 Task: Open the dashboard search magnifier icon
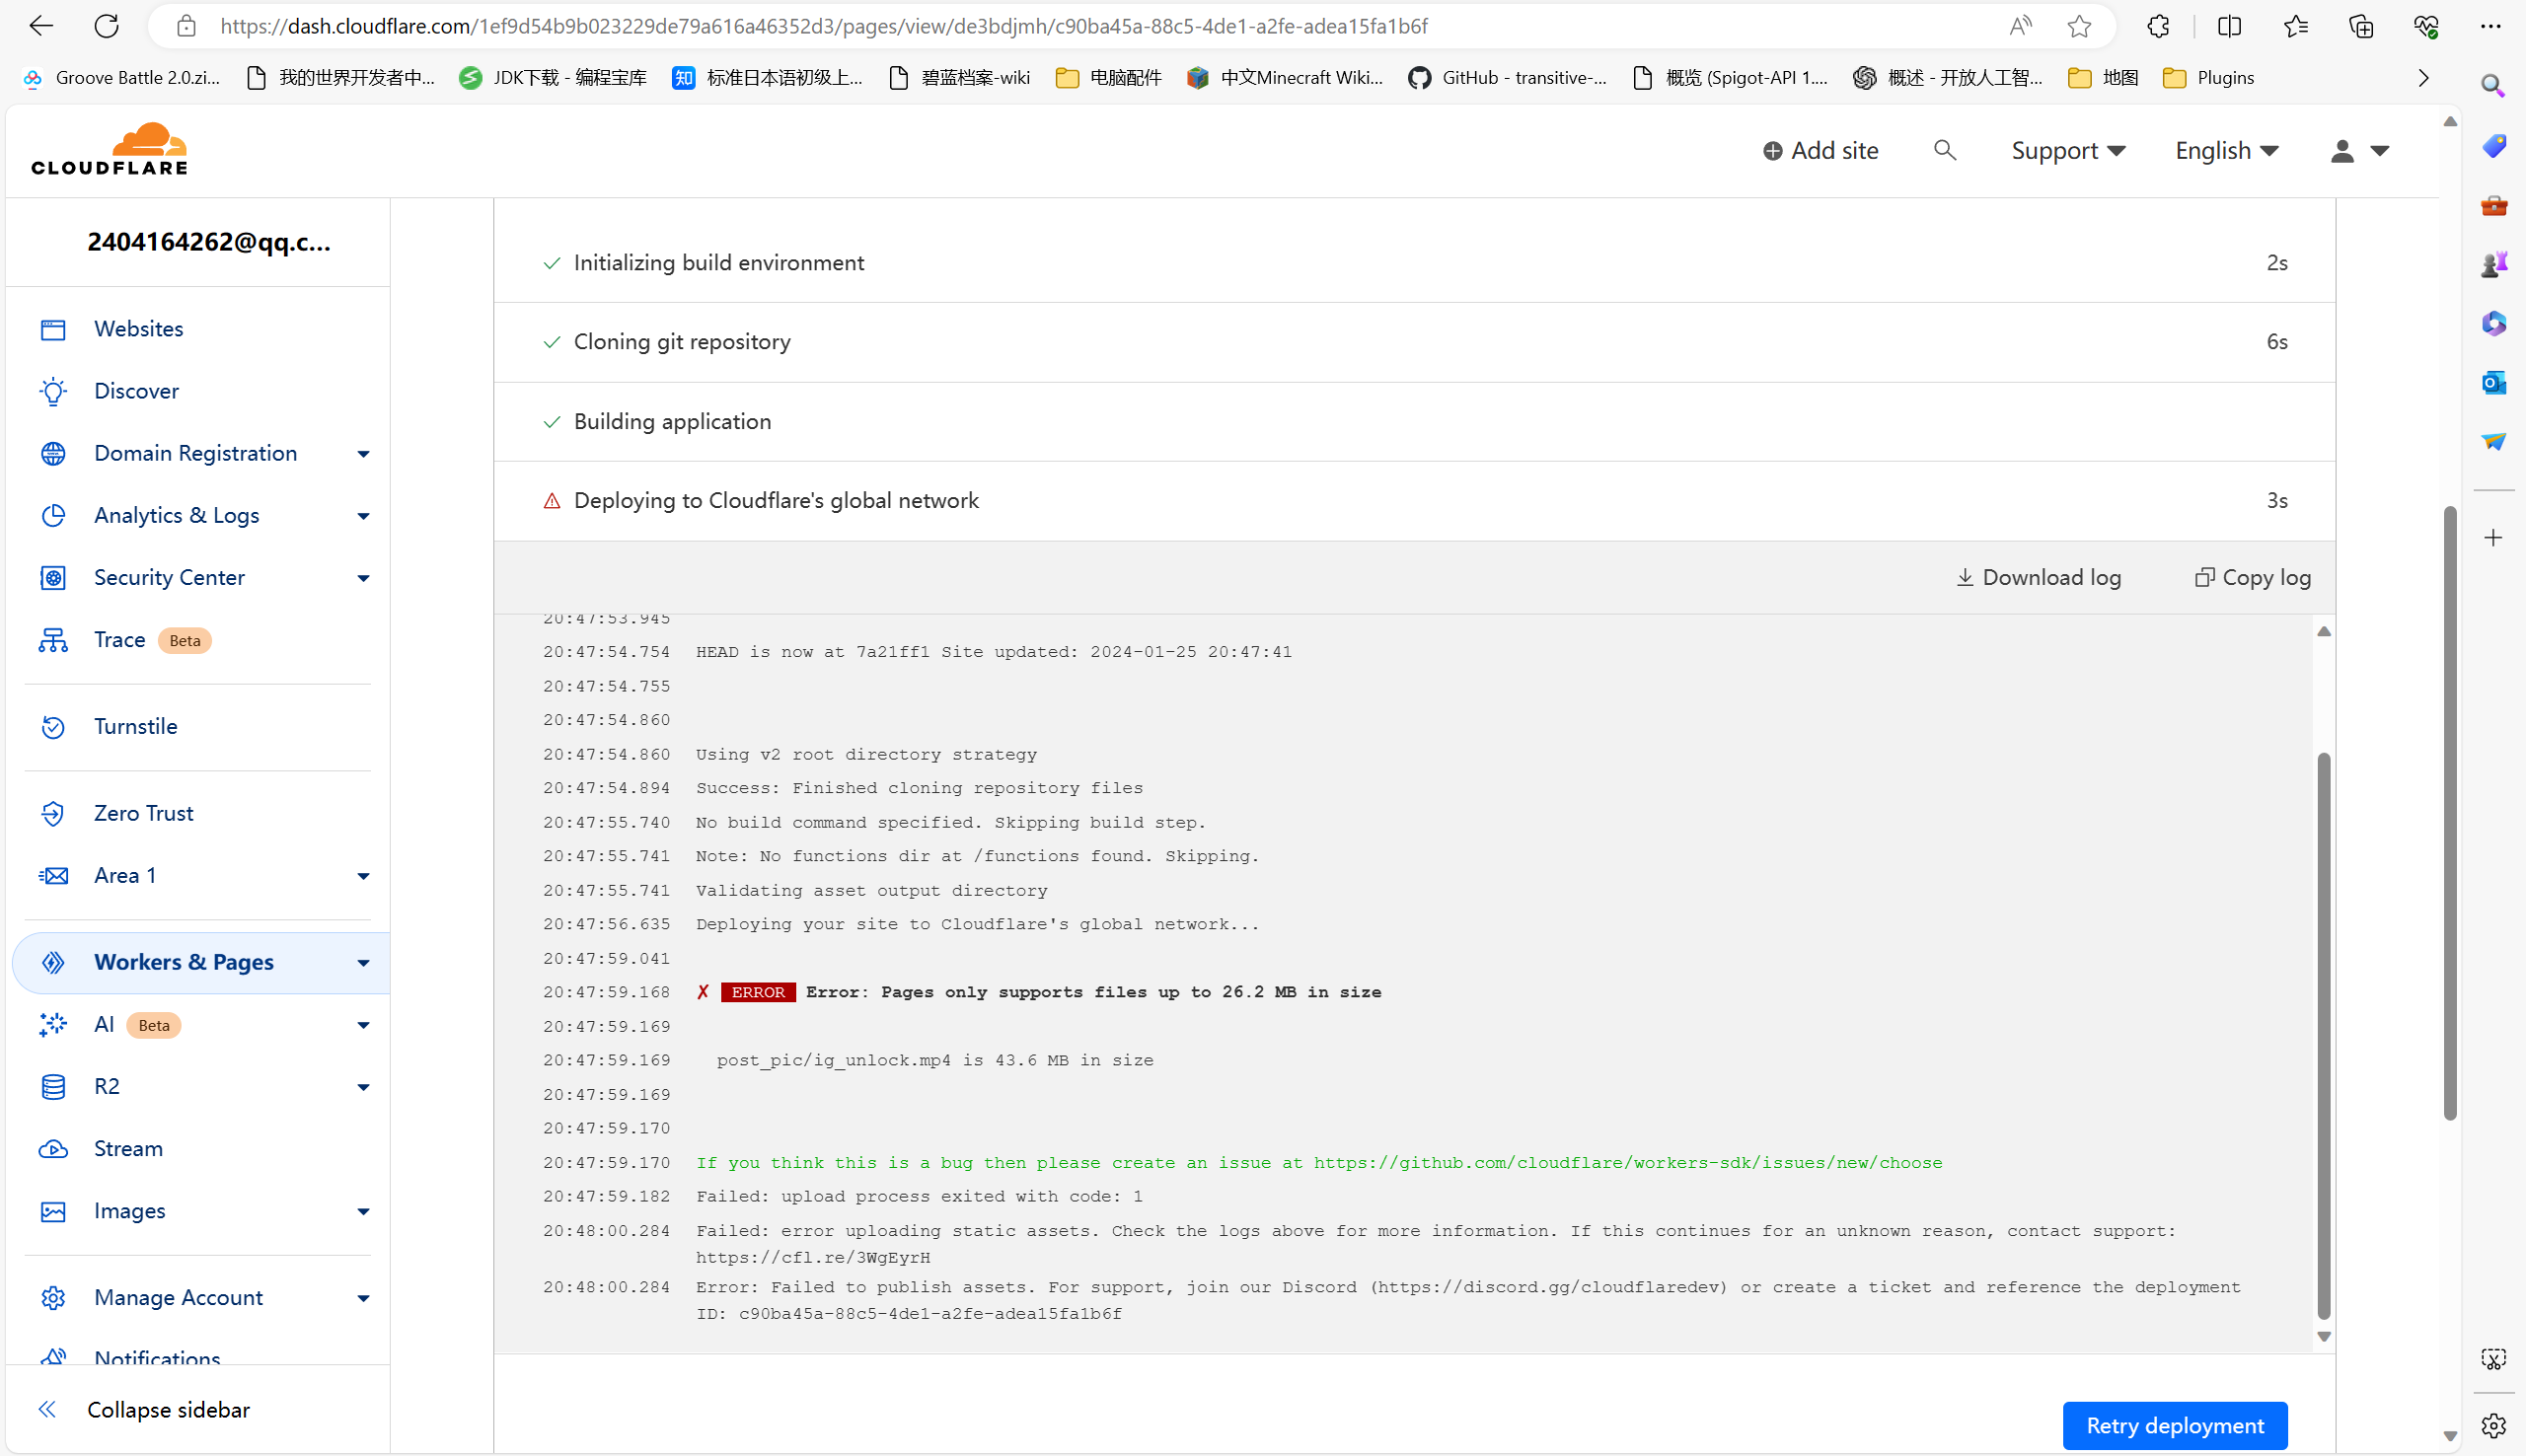pyautogui.click(x=1944, y=150)
